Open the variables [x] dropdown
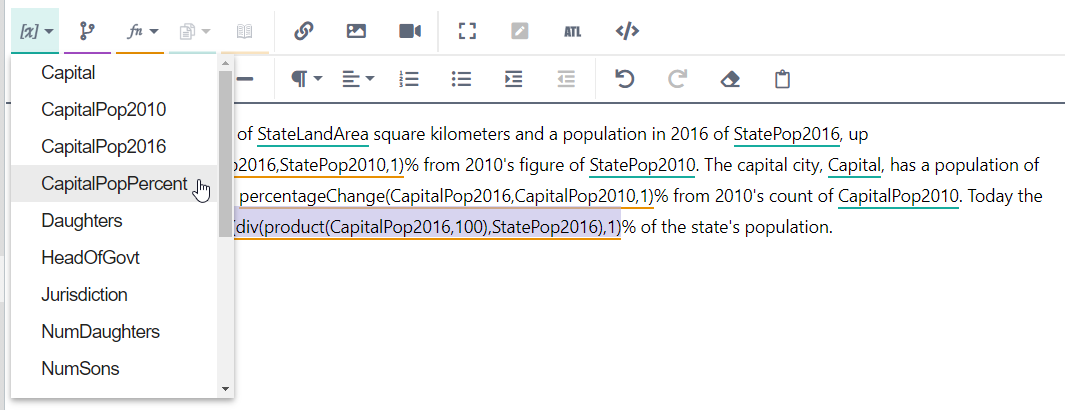 click(x=37, y=31)
